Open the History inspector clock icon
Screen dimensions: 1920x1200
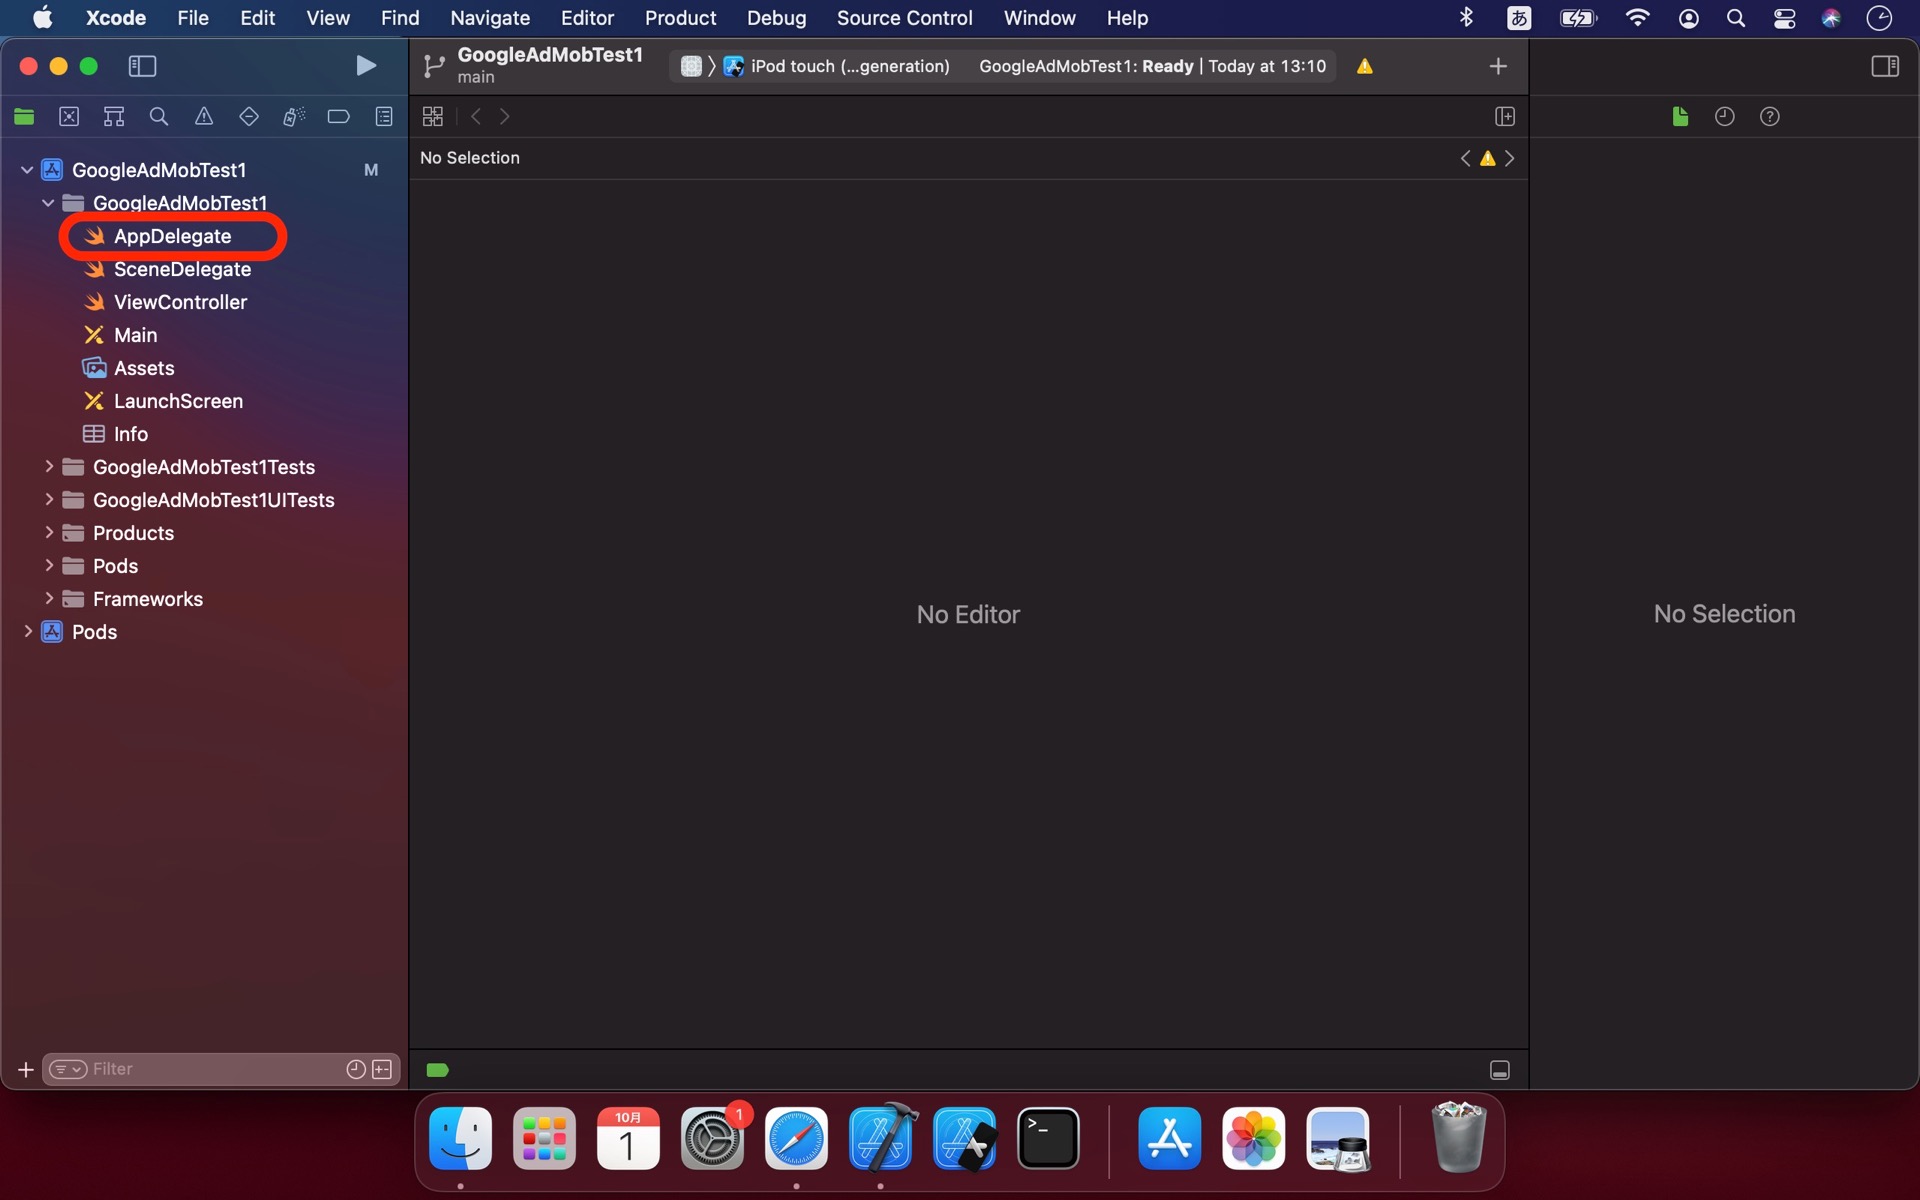click(x=1725, y=117)
